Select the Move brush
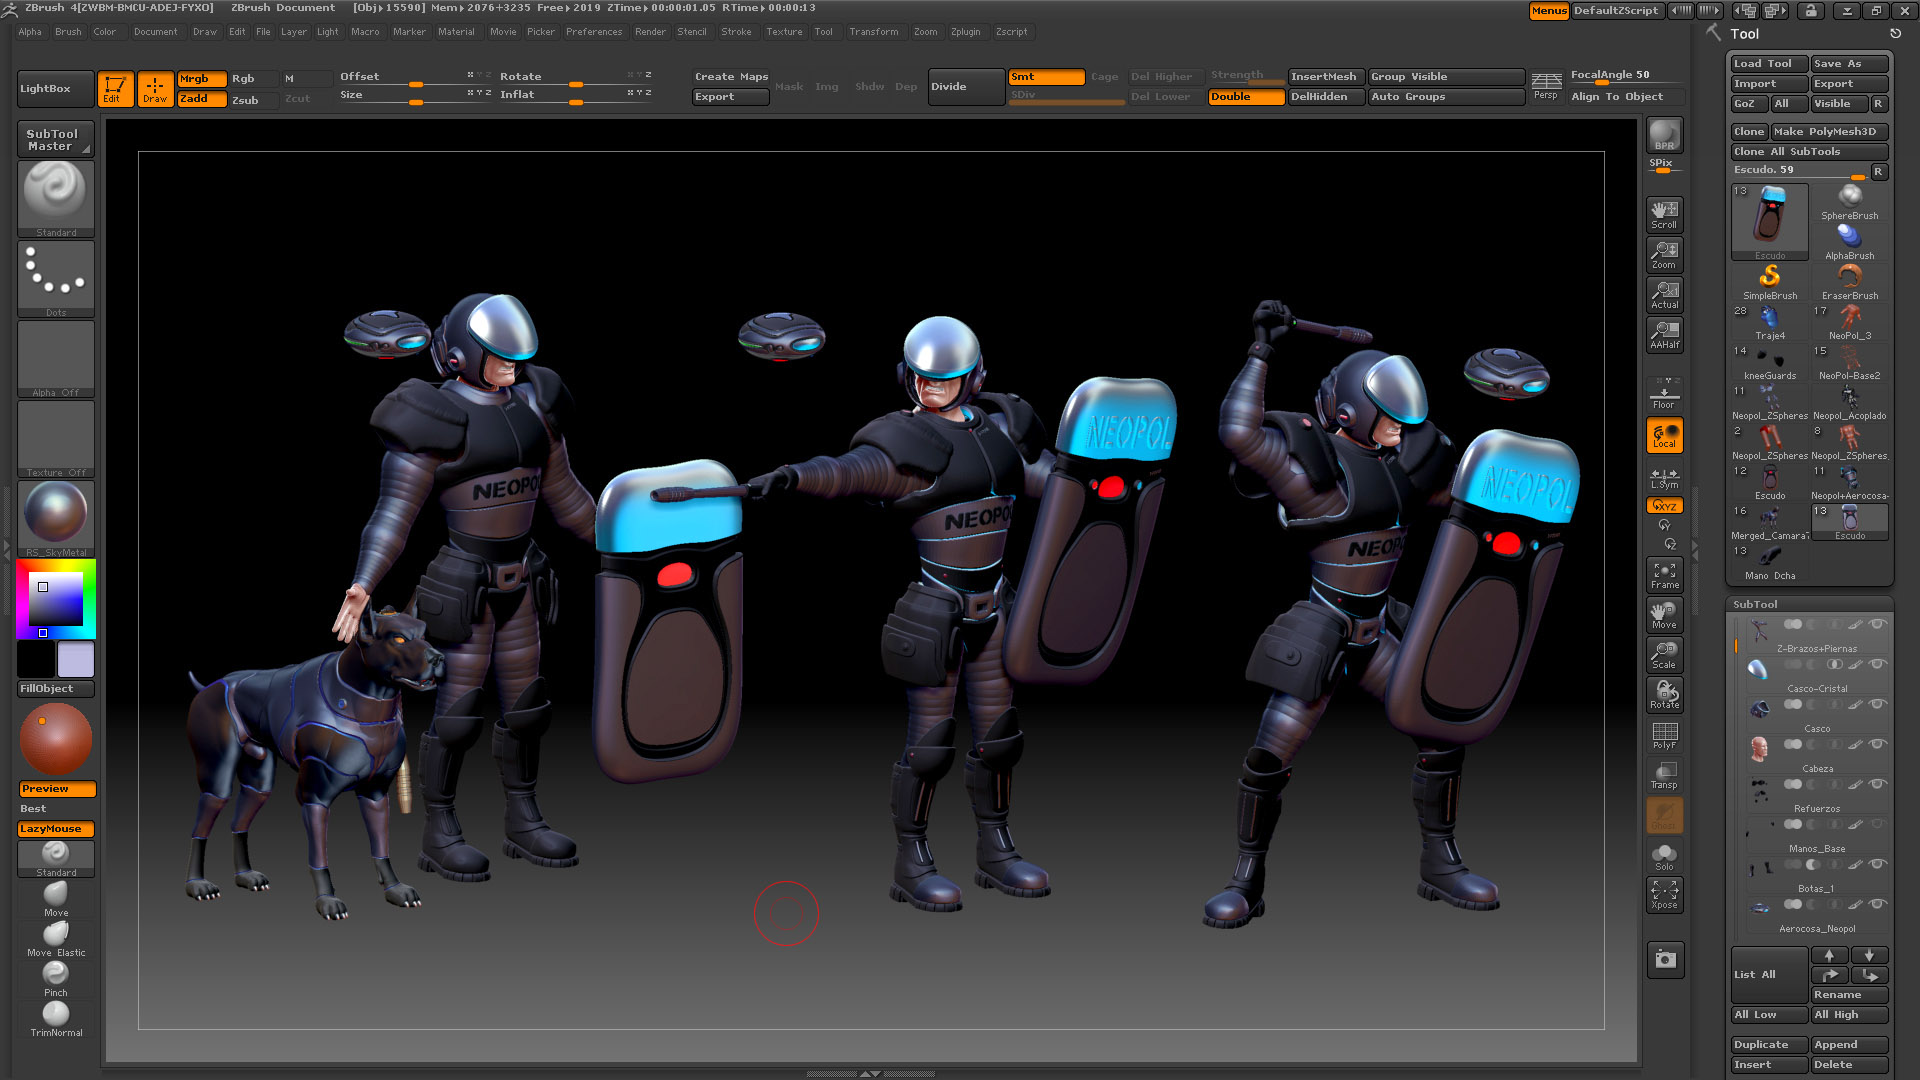The image size is (1920, 1080). point(56,898)
